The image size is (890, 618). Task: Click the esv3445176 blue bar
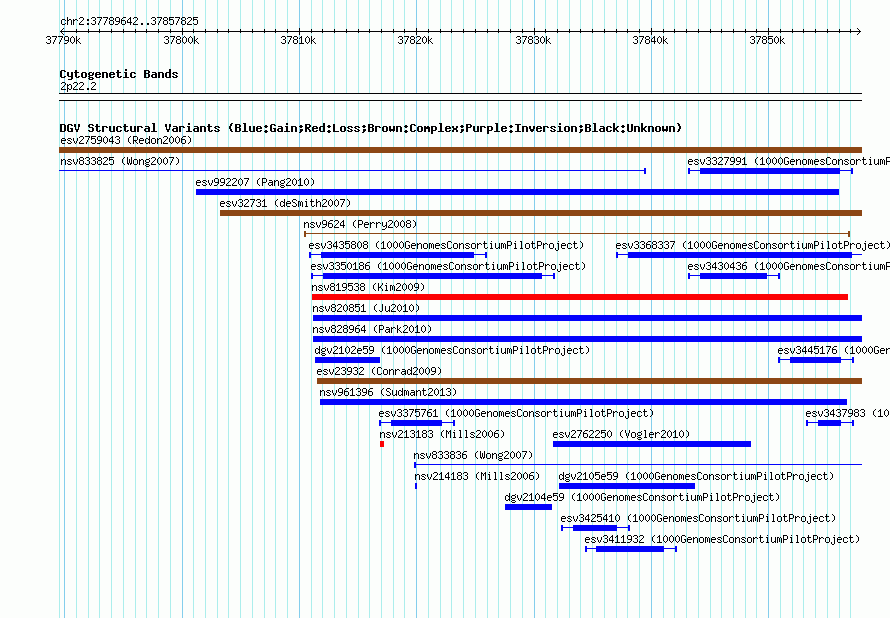click(815, 360)
